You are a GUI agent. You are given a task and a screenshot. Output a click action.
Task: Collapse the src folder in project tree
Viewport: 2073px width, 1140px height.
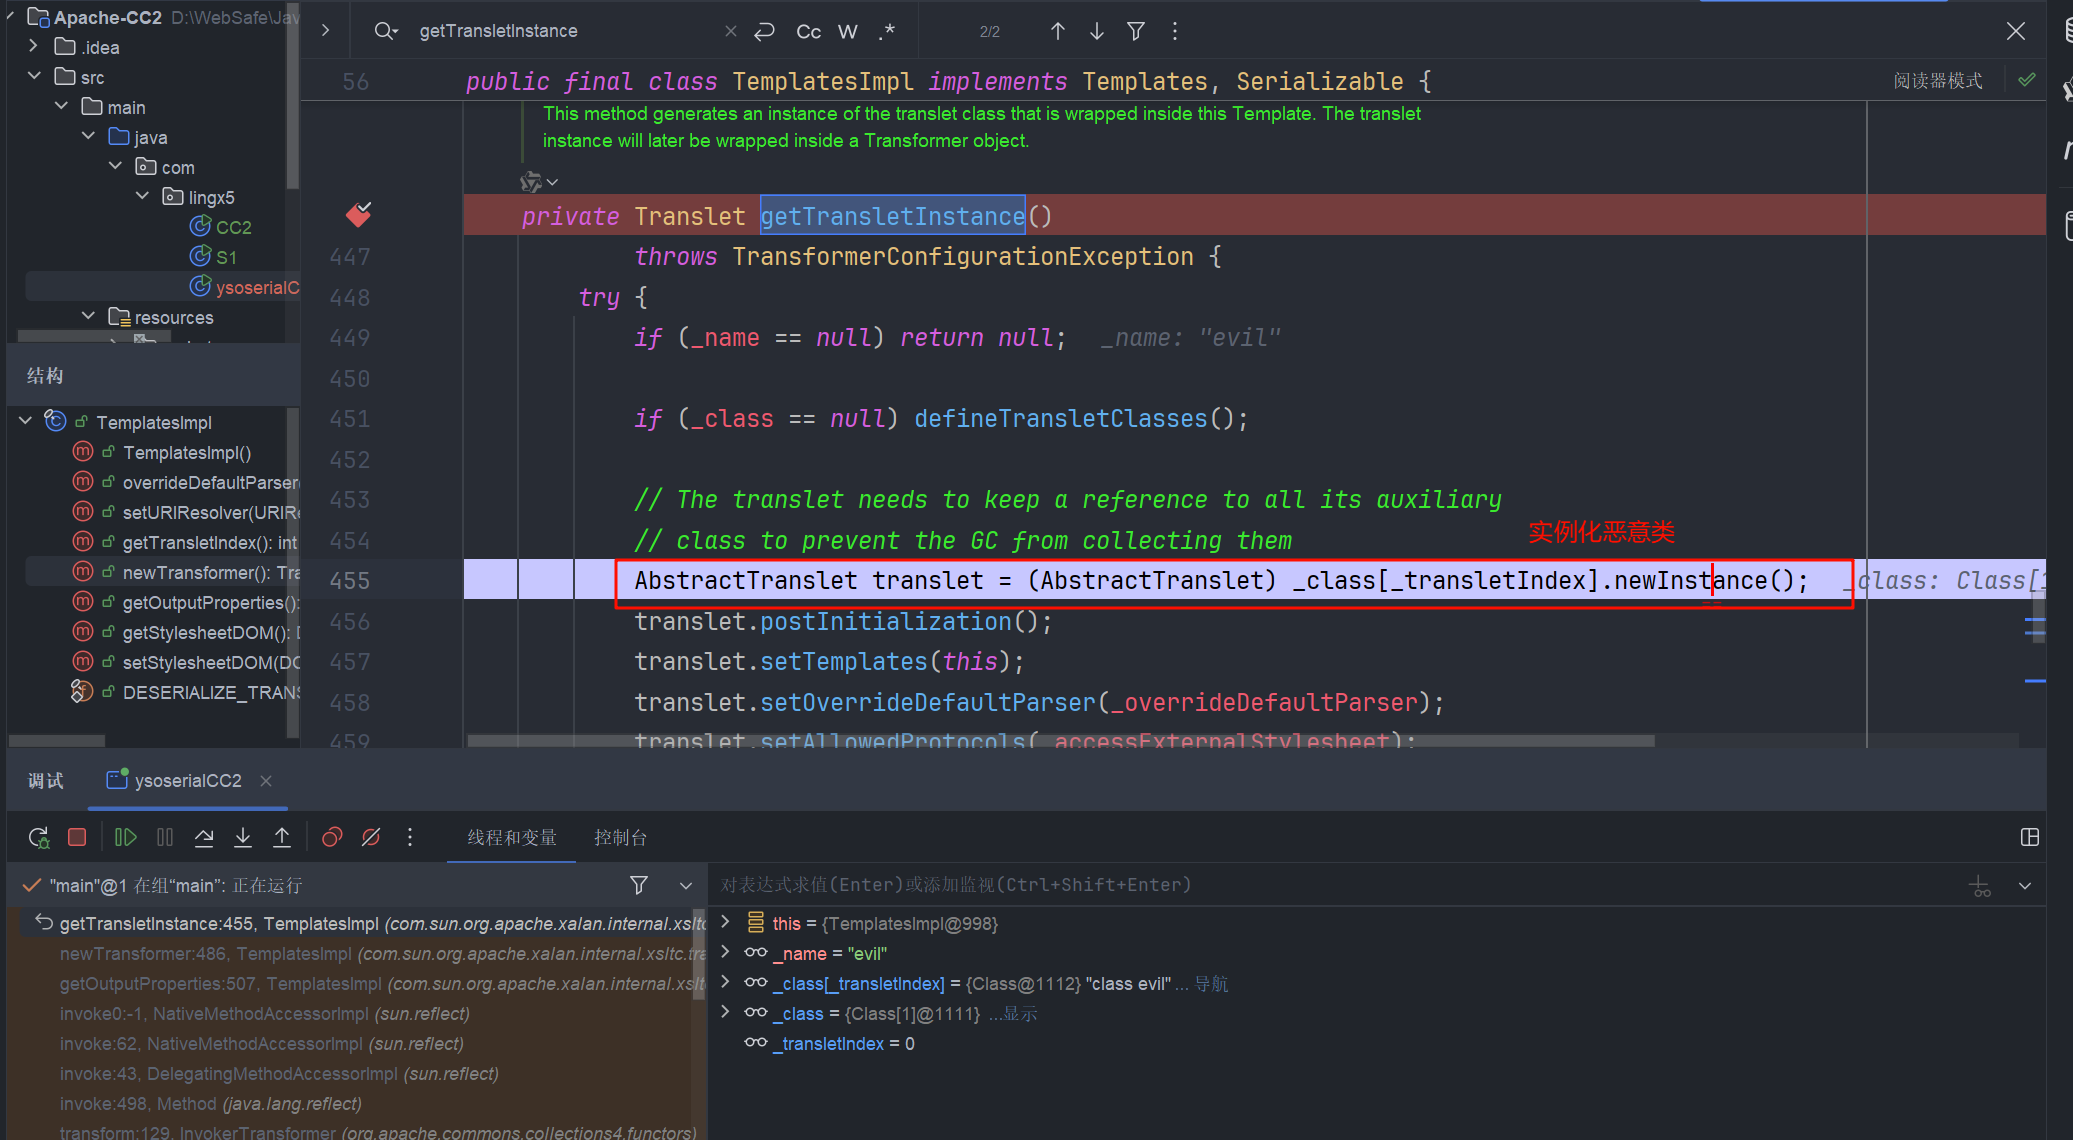(34, 77)
